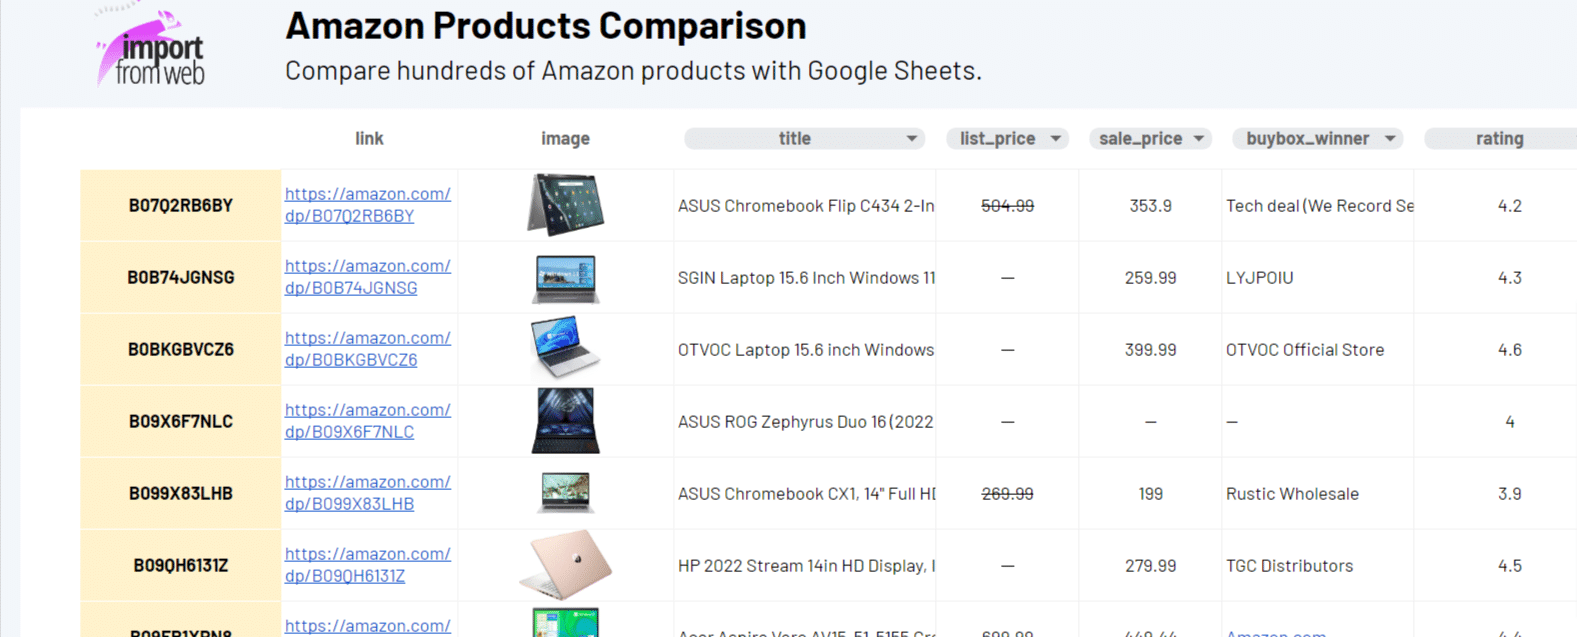Follow the link for B0B74JGNSG
This screenshot has width=1577, height=637.
368,277
